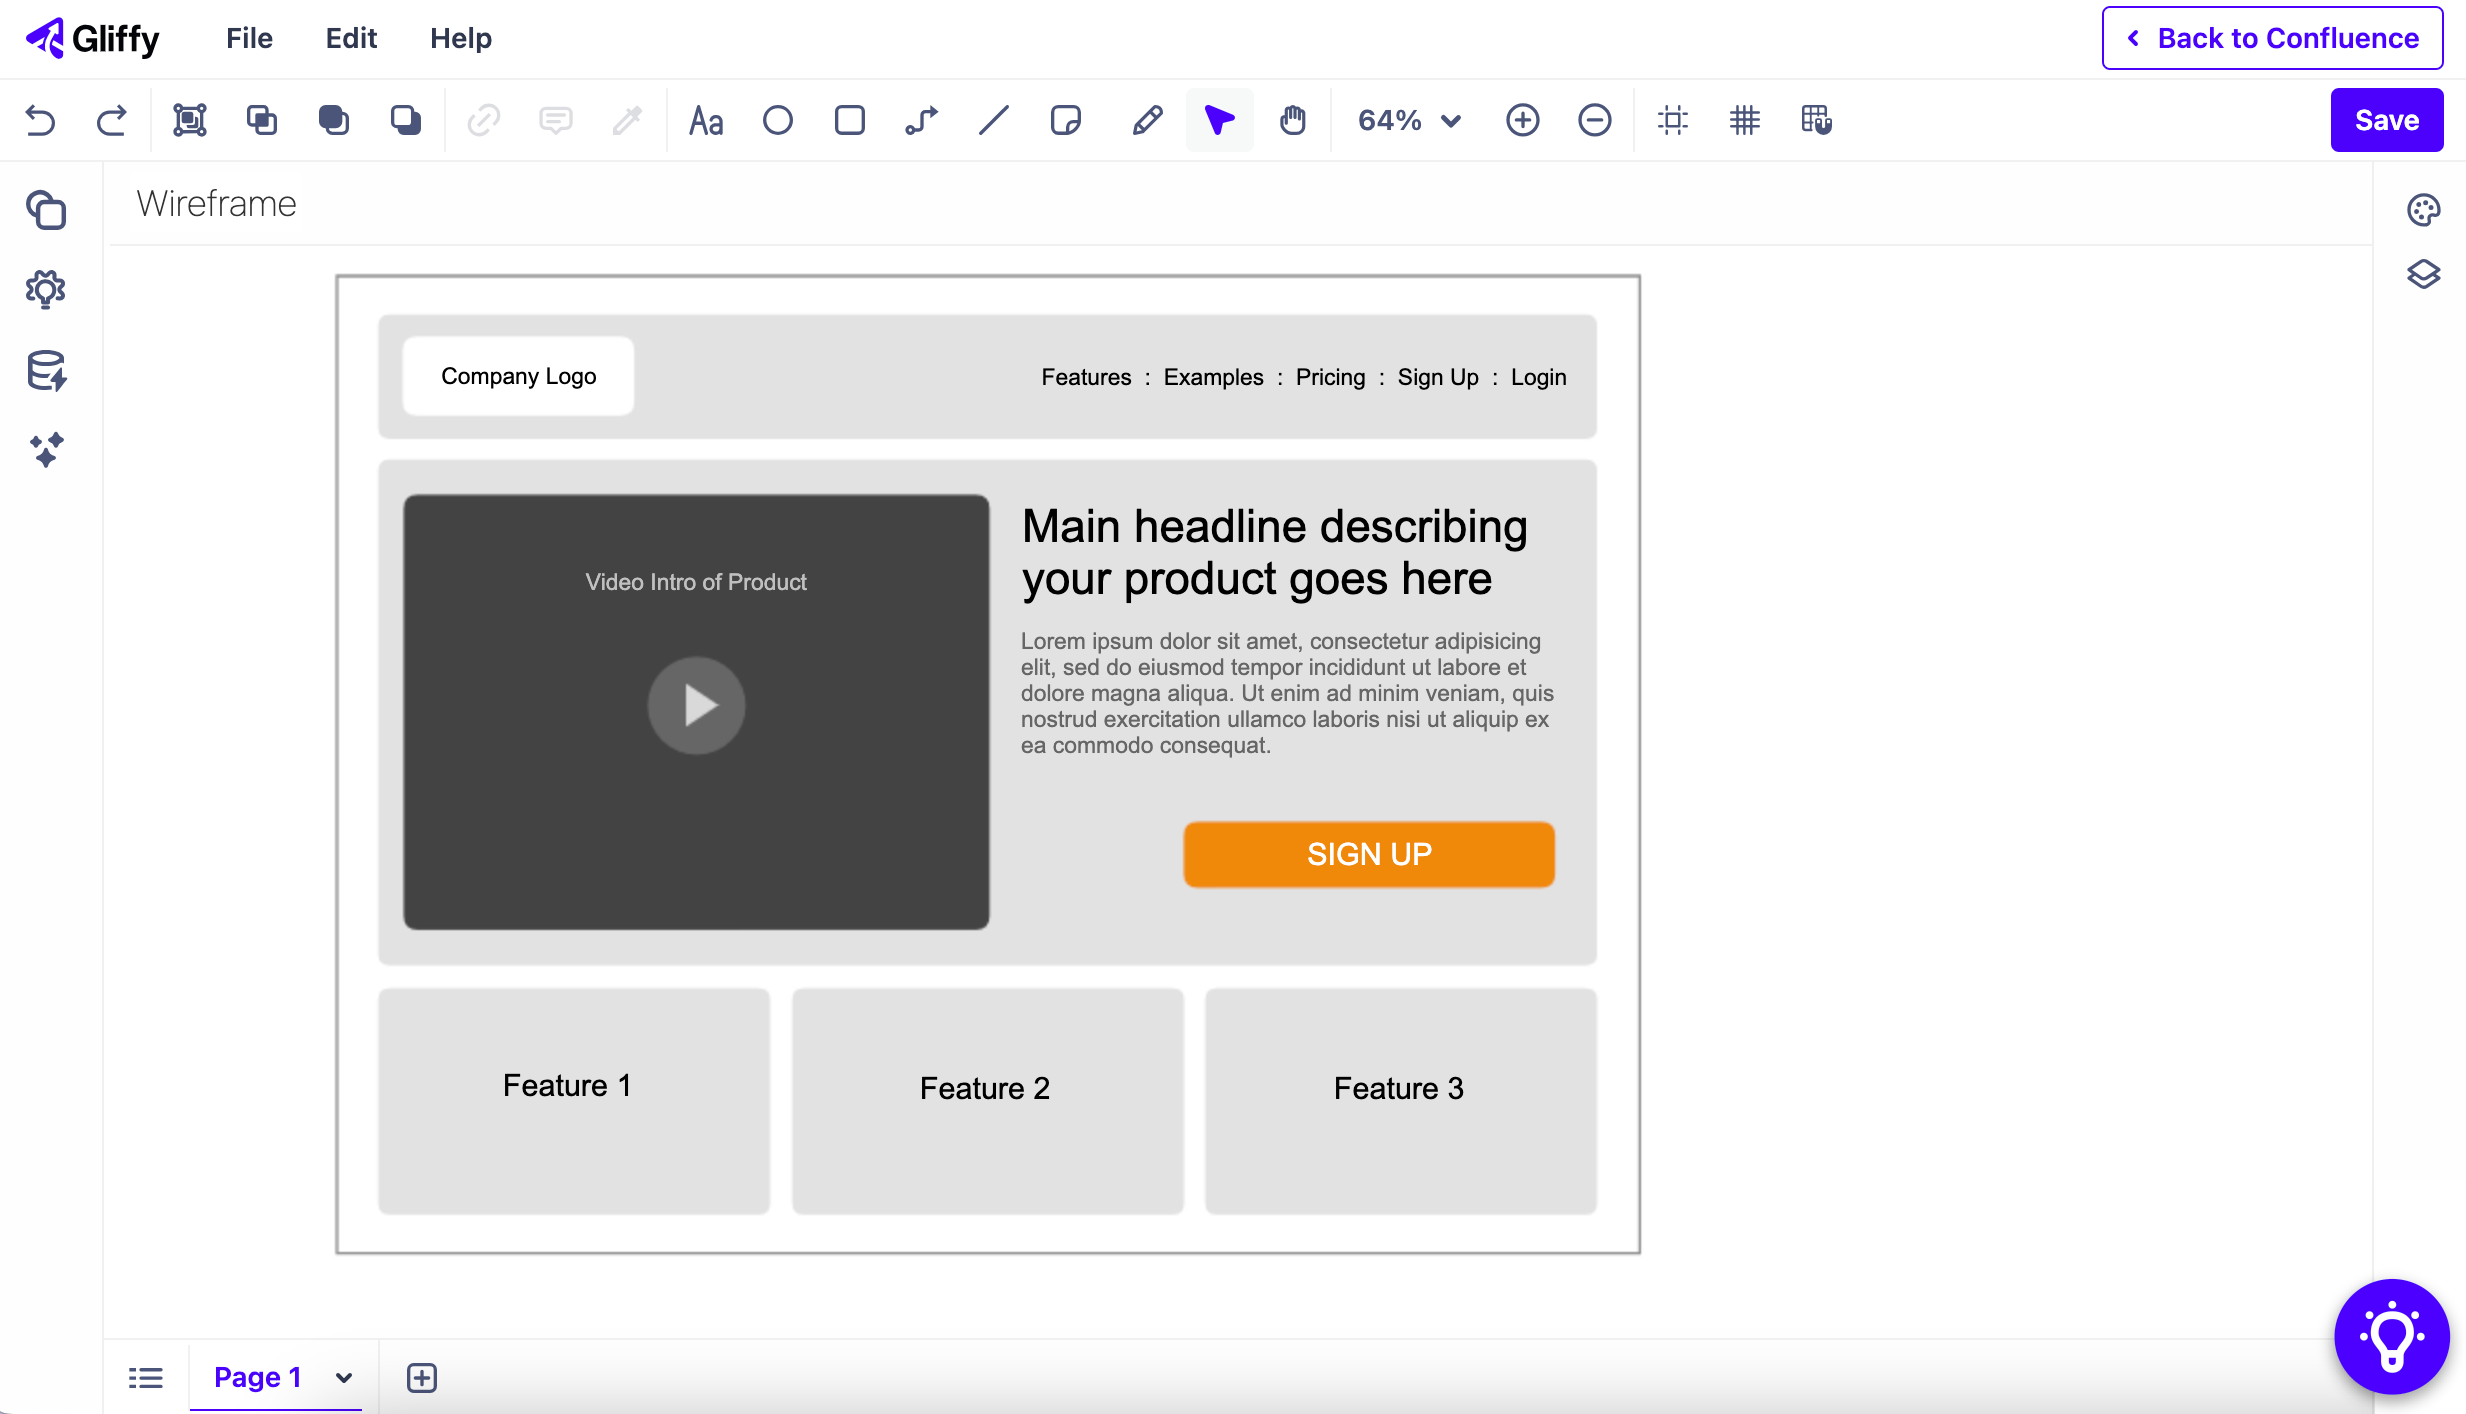Click the comment bubble icon
2466x1414 pixels.
coord(556,120)
